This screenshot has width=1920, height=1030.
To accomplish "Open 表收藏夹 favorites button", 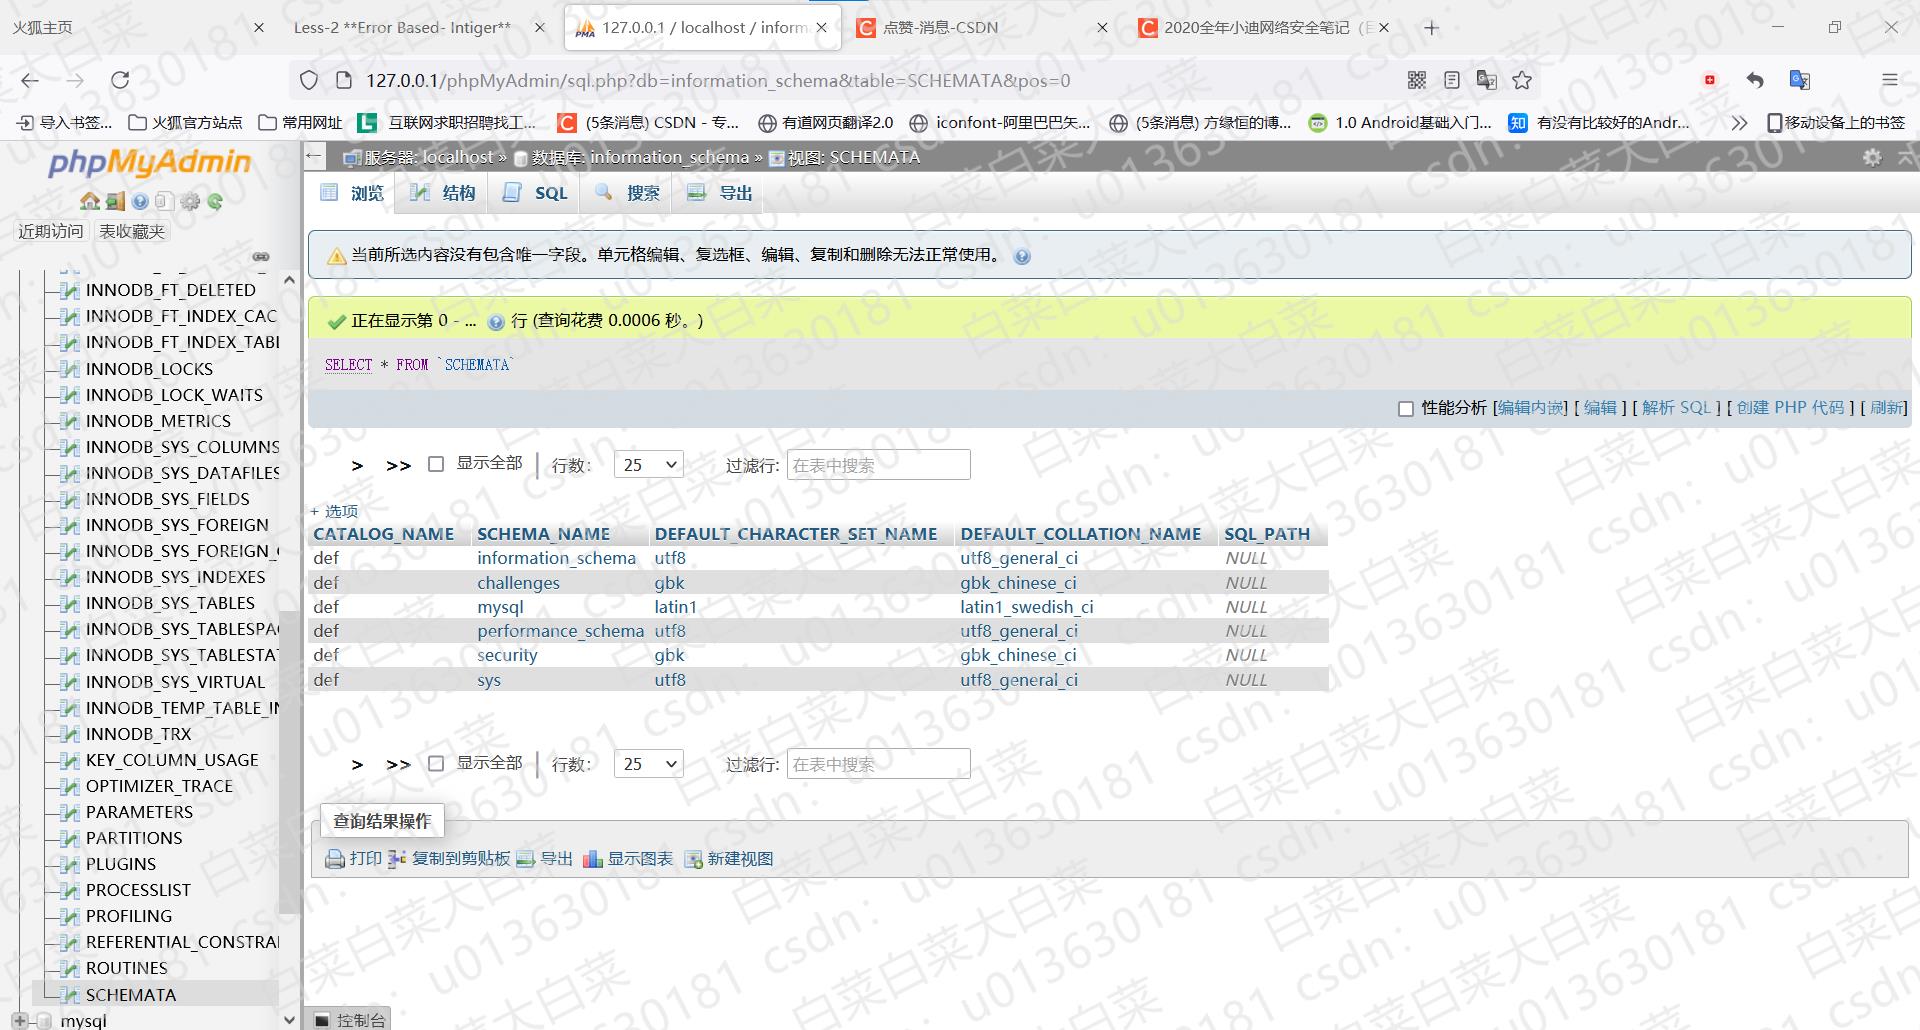I will (132, 232).
